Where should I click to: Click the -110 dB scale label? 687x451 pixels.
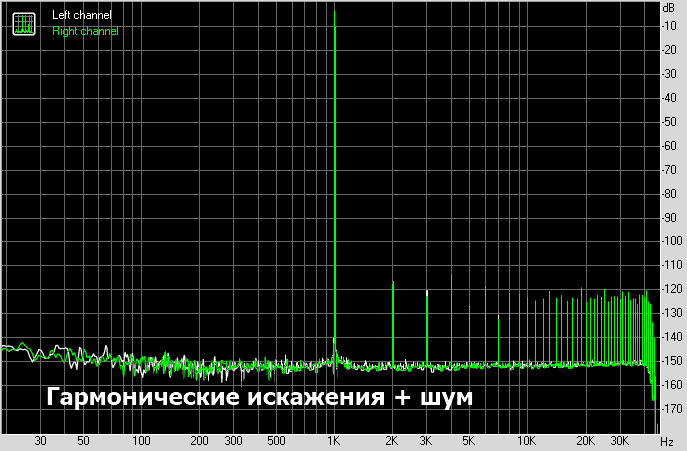click(x=672, y=265)
